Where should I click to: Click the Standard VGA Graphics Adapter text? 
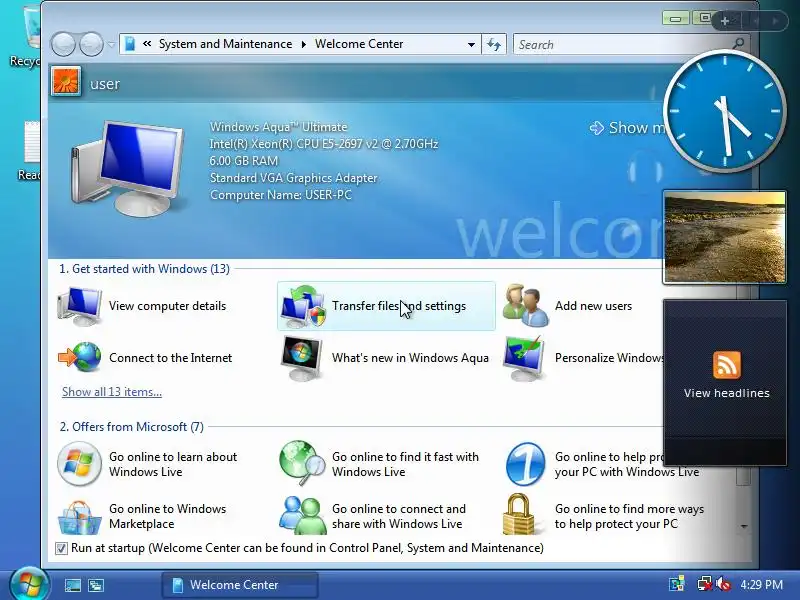tap(293, 178)
